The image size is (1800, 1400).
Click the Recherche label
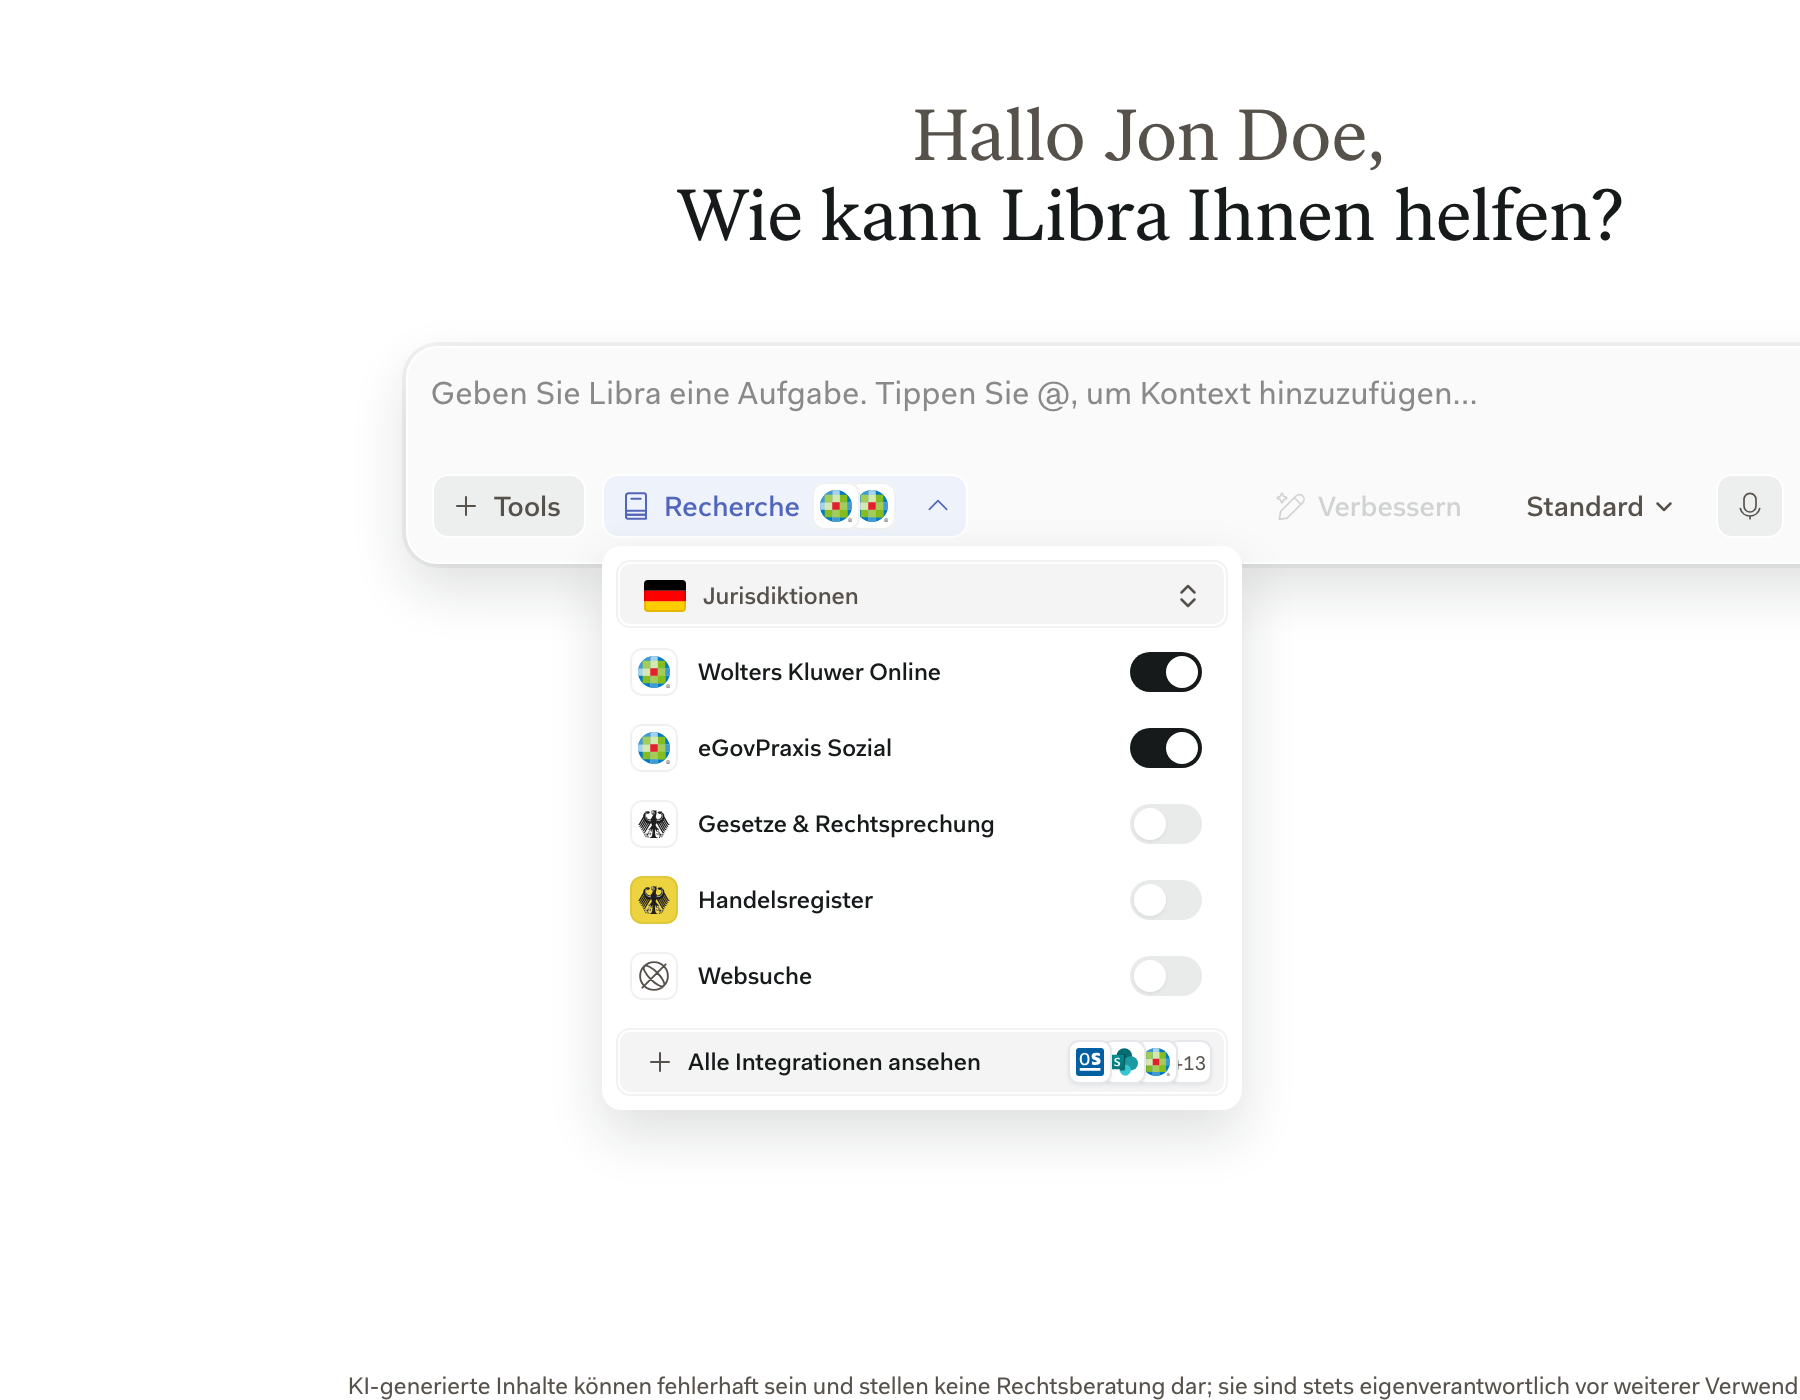[732, 507]
